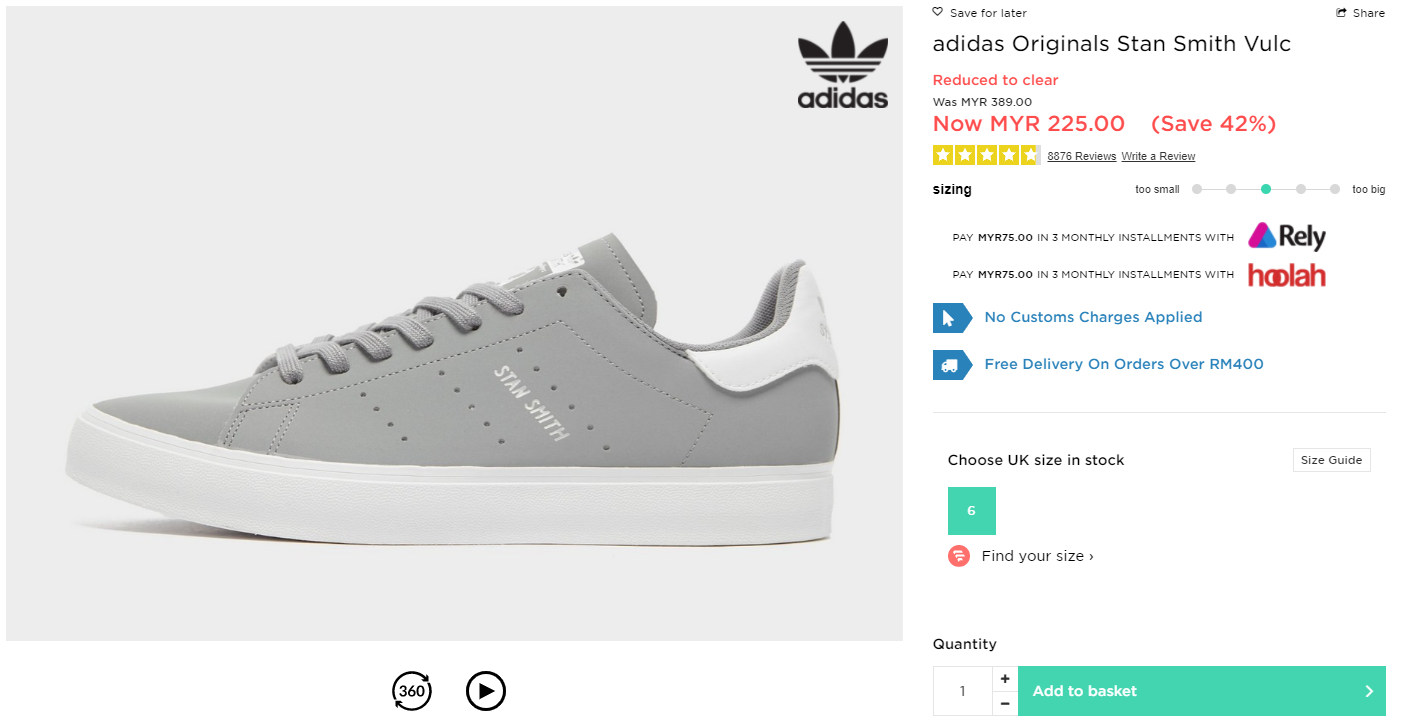Image resolution: width=1412 pixels, height=723 pixels.
Task: Open the 360 degree view
Action: pos(412,691)
